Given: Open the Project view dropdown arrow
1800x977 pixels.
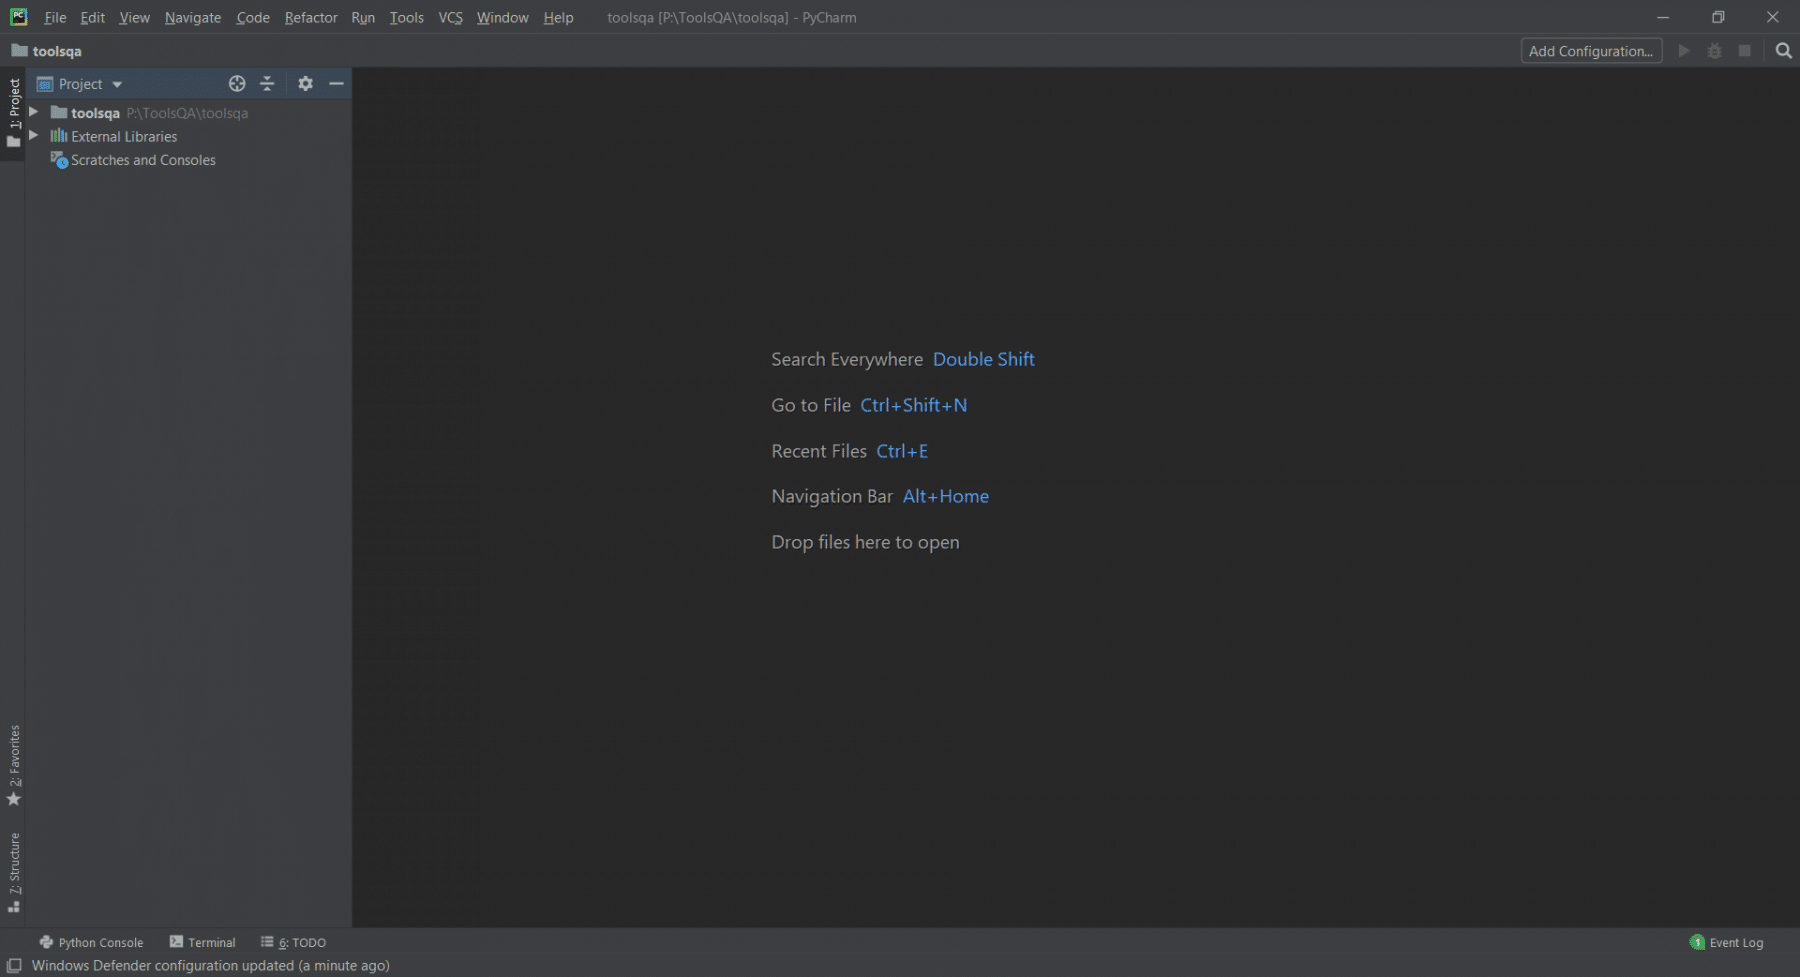Looking at the screenshot, I should coord(117,85).
